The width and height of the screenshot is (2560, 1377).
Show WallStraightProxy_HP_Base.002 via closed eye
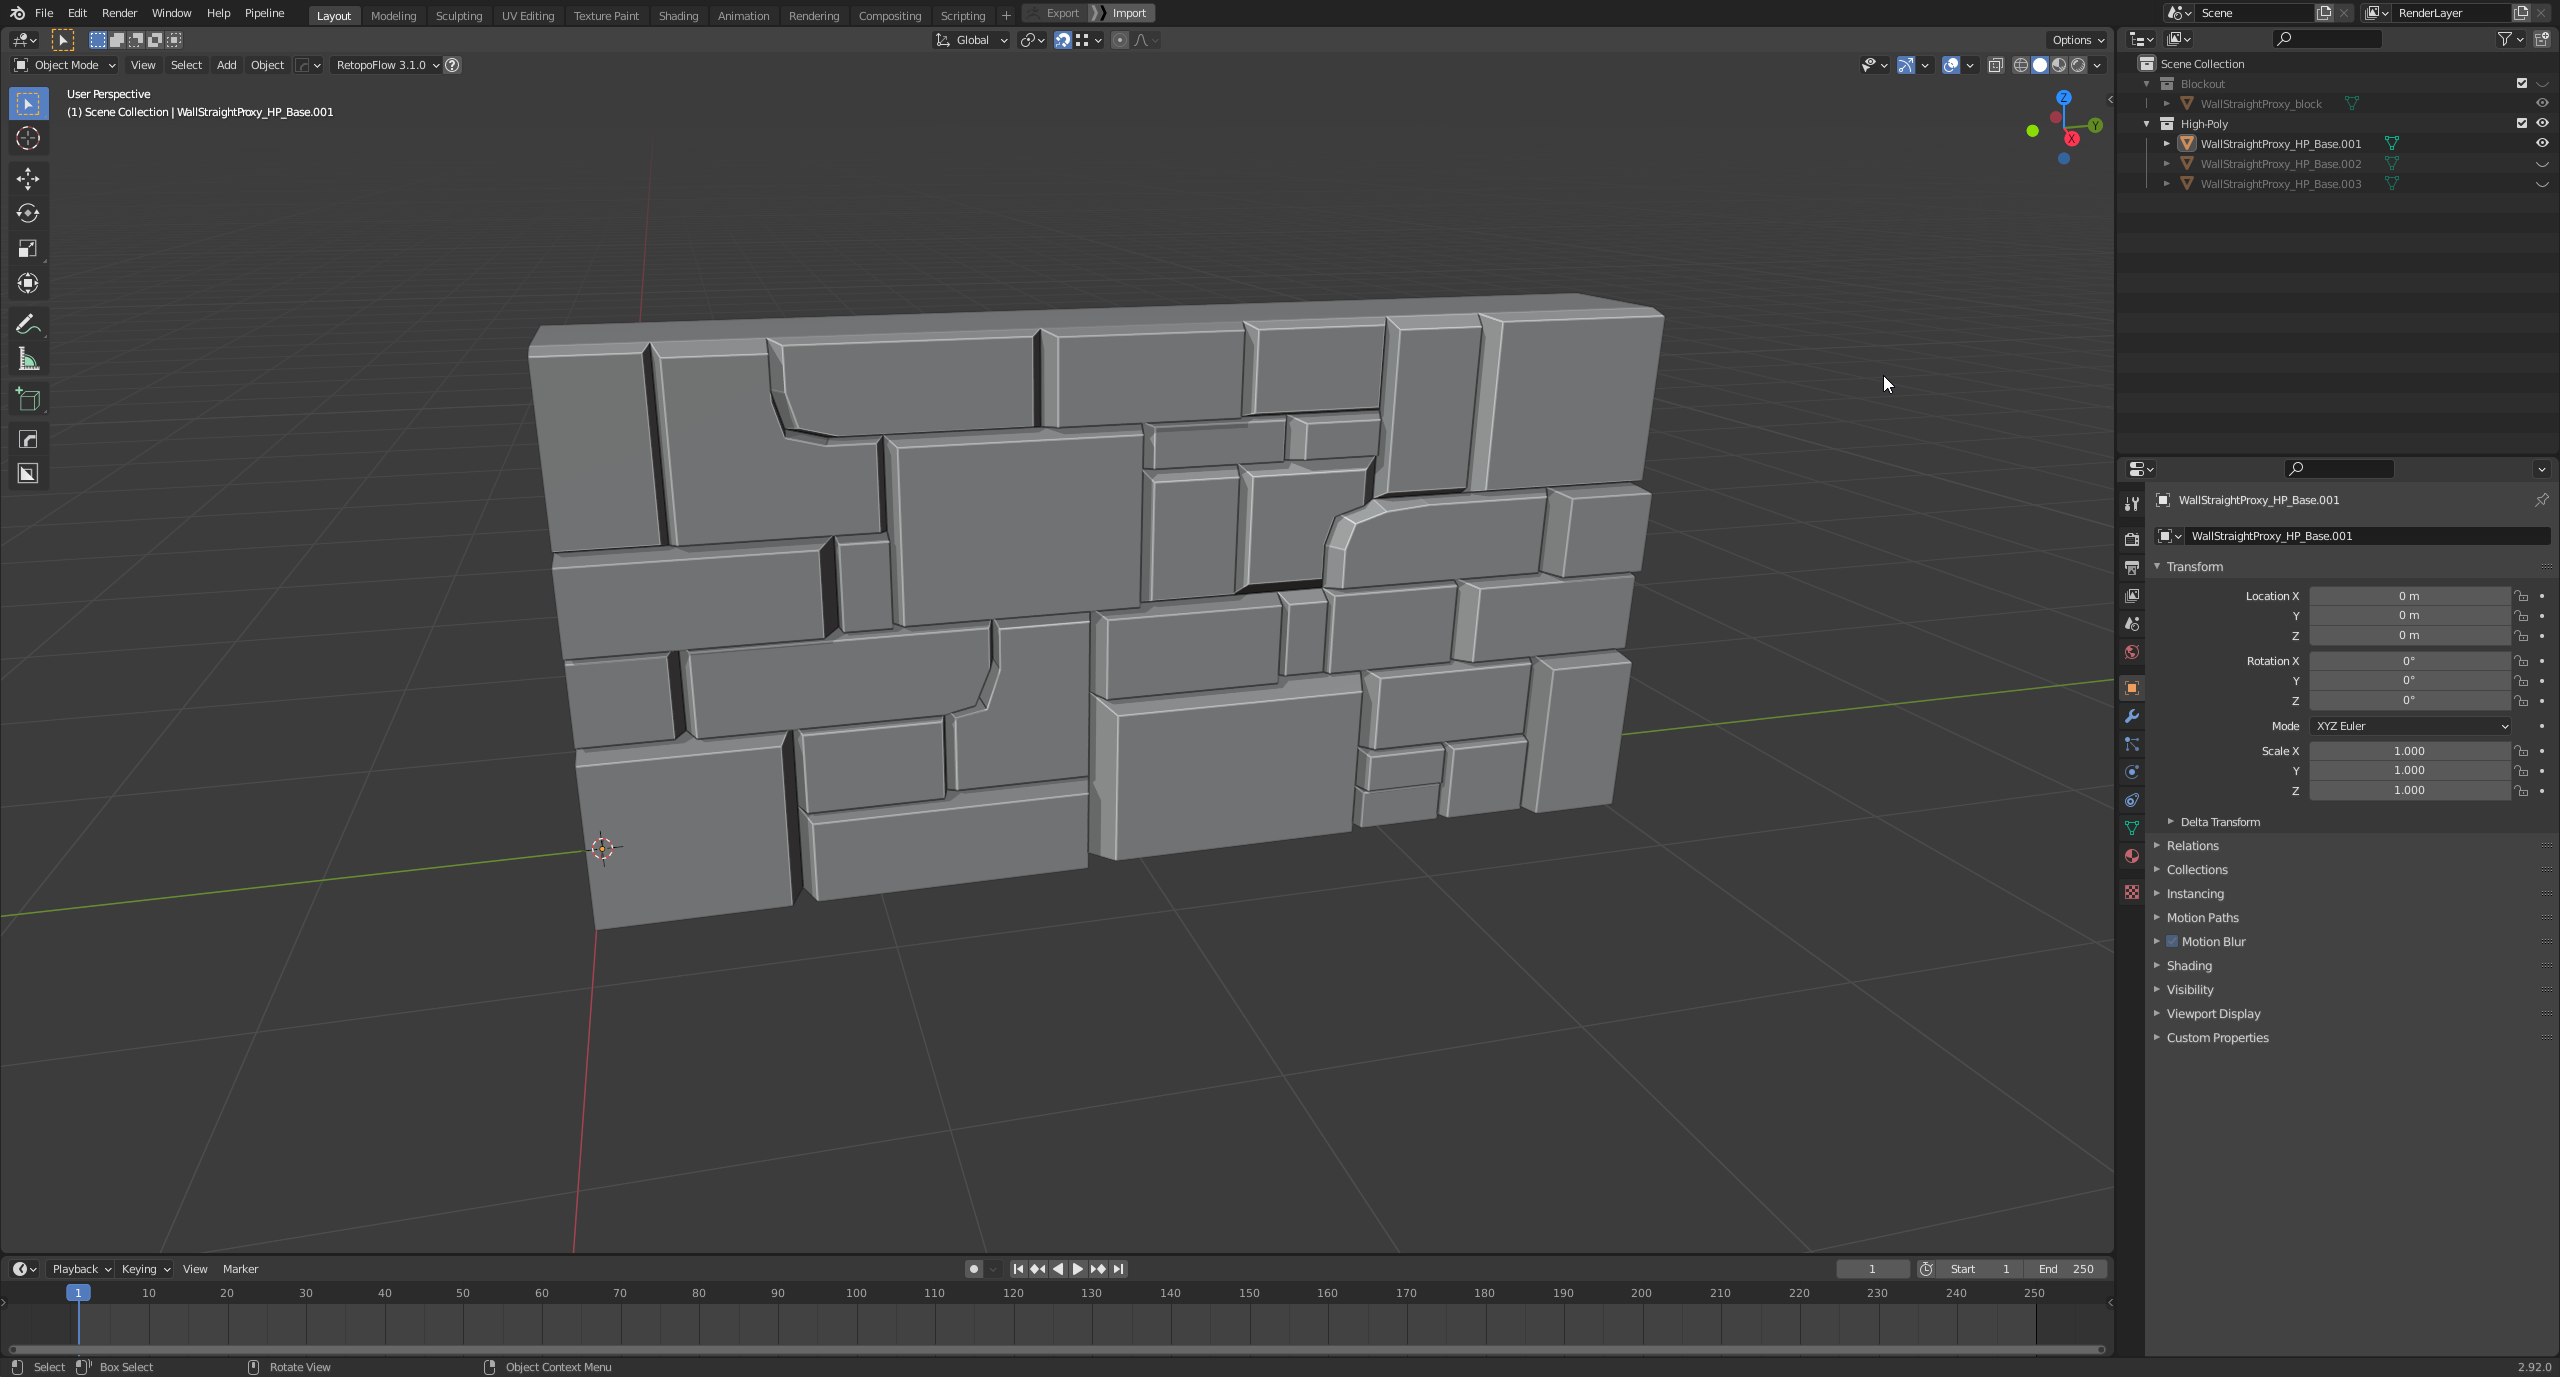pos(2541,164)
